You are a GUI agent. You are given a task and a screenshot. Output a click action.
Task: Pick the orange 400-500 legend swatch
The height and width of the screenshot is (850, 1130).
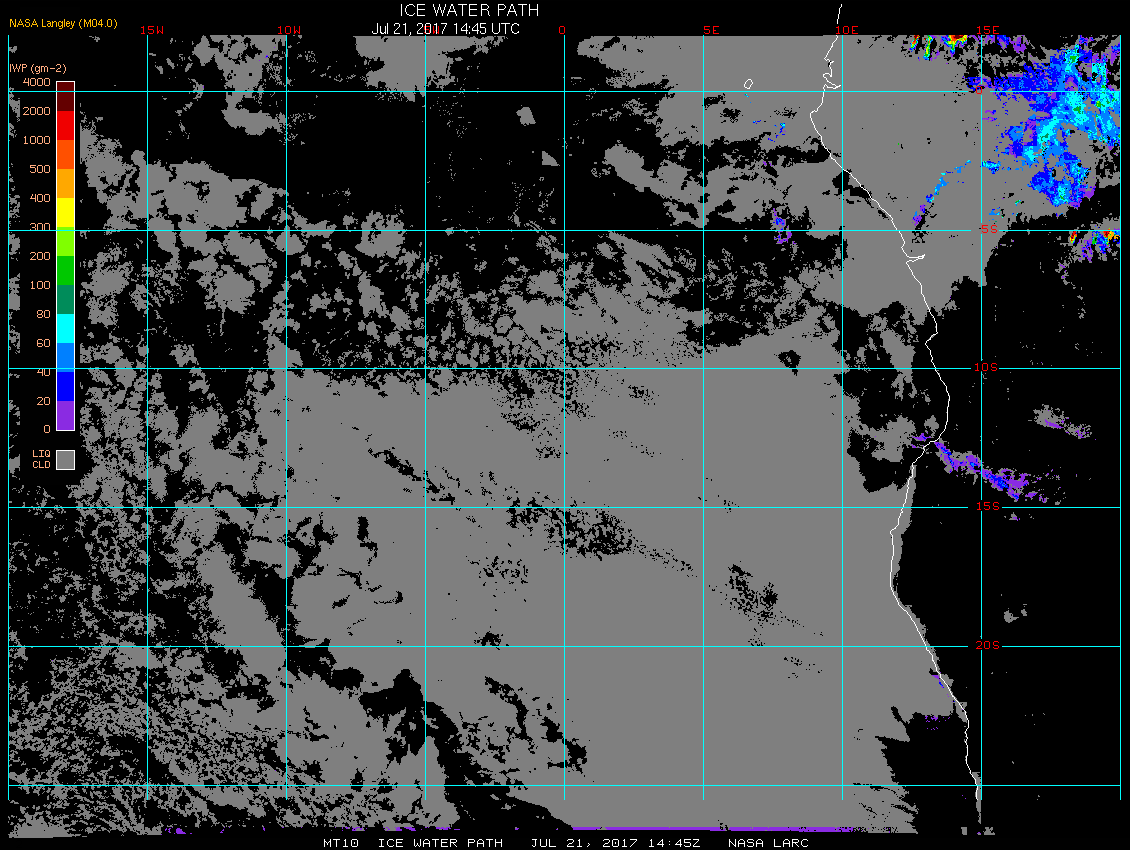point(66,184)
